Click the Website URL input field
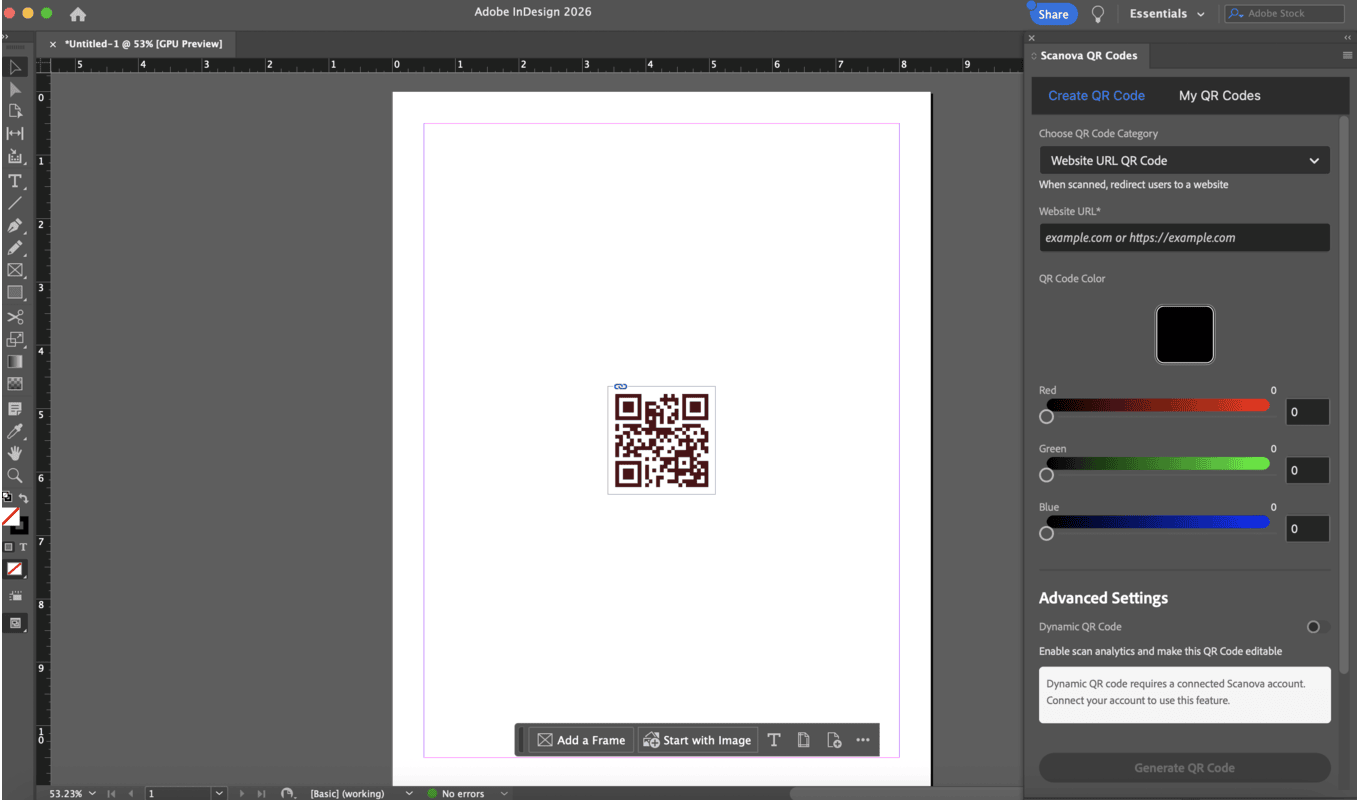The image size is (1360, 800). pos(1184,238)
